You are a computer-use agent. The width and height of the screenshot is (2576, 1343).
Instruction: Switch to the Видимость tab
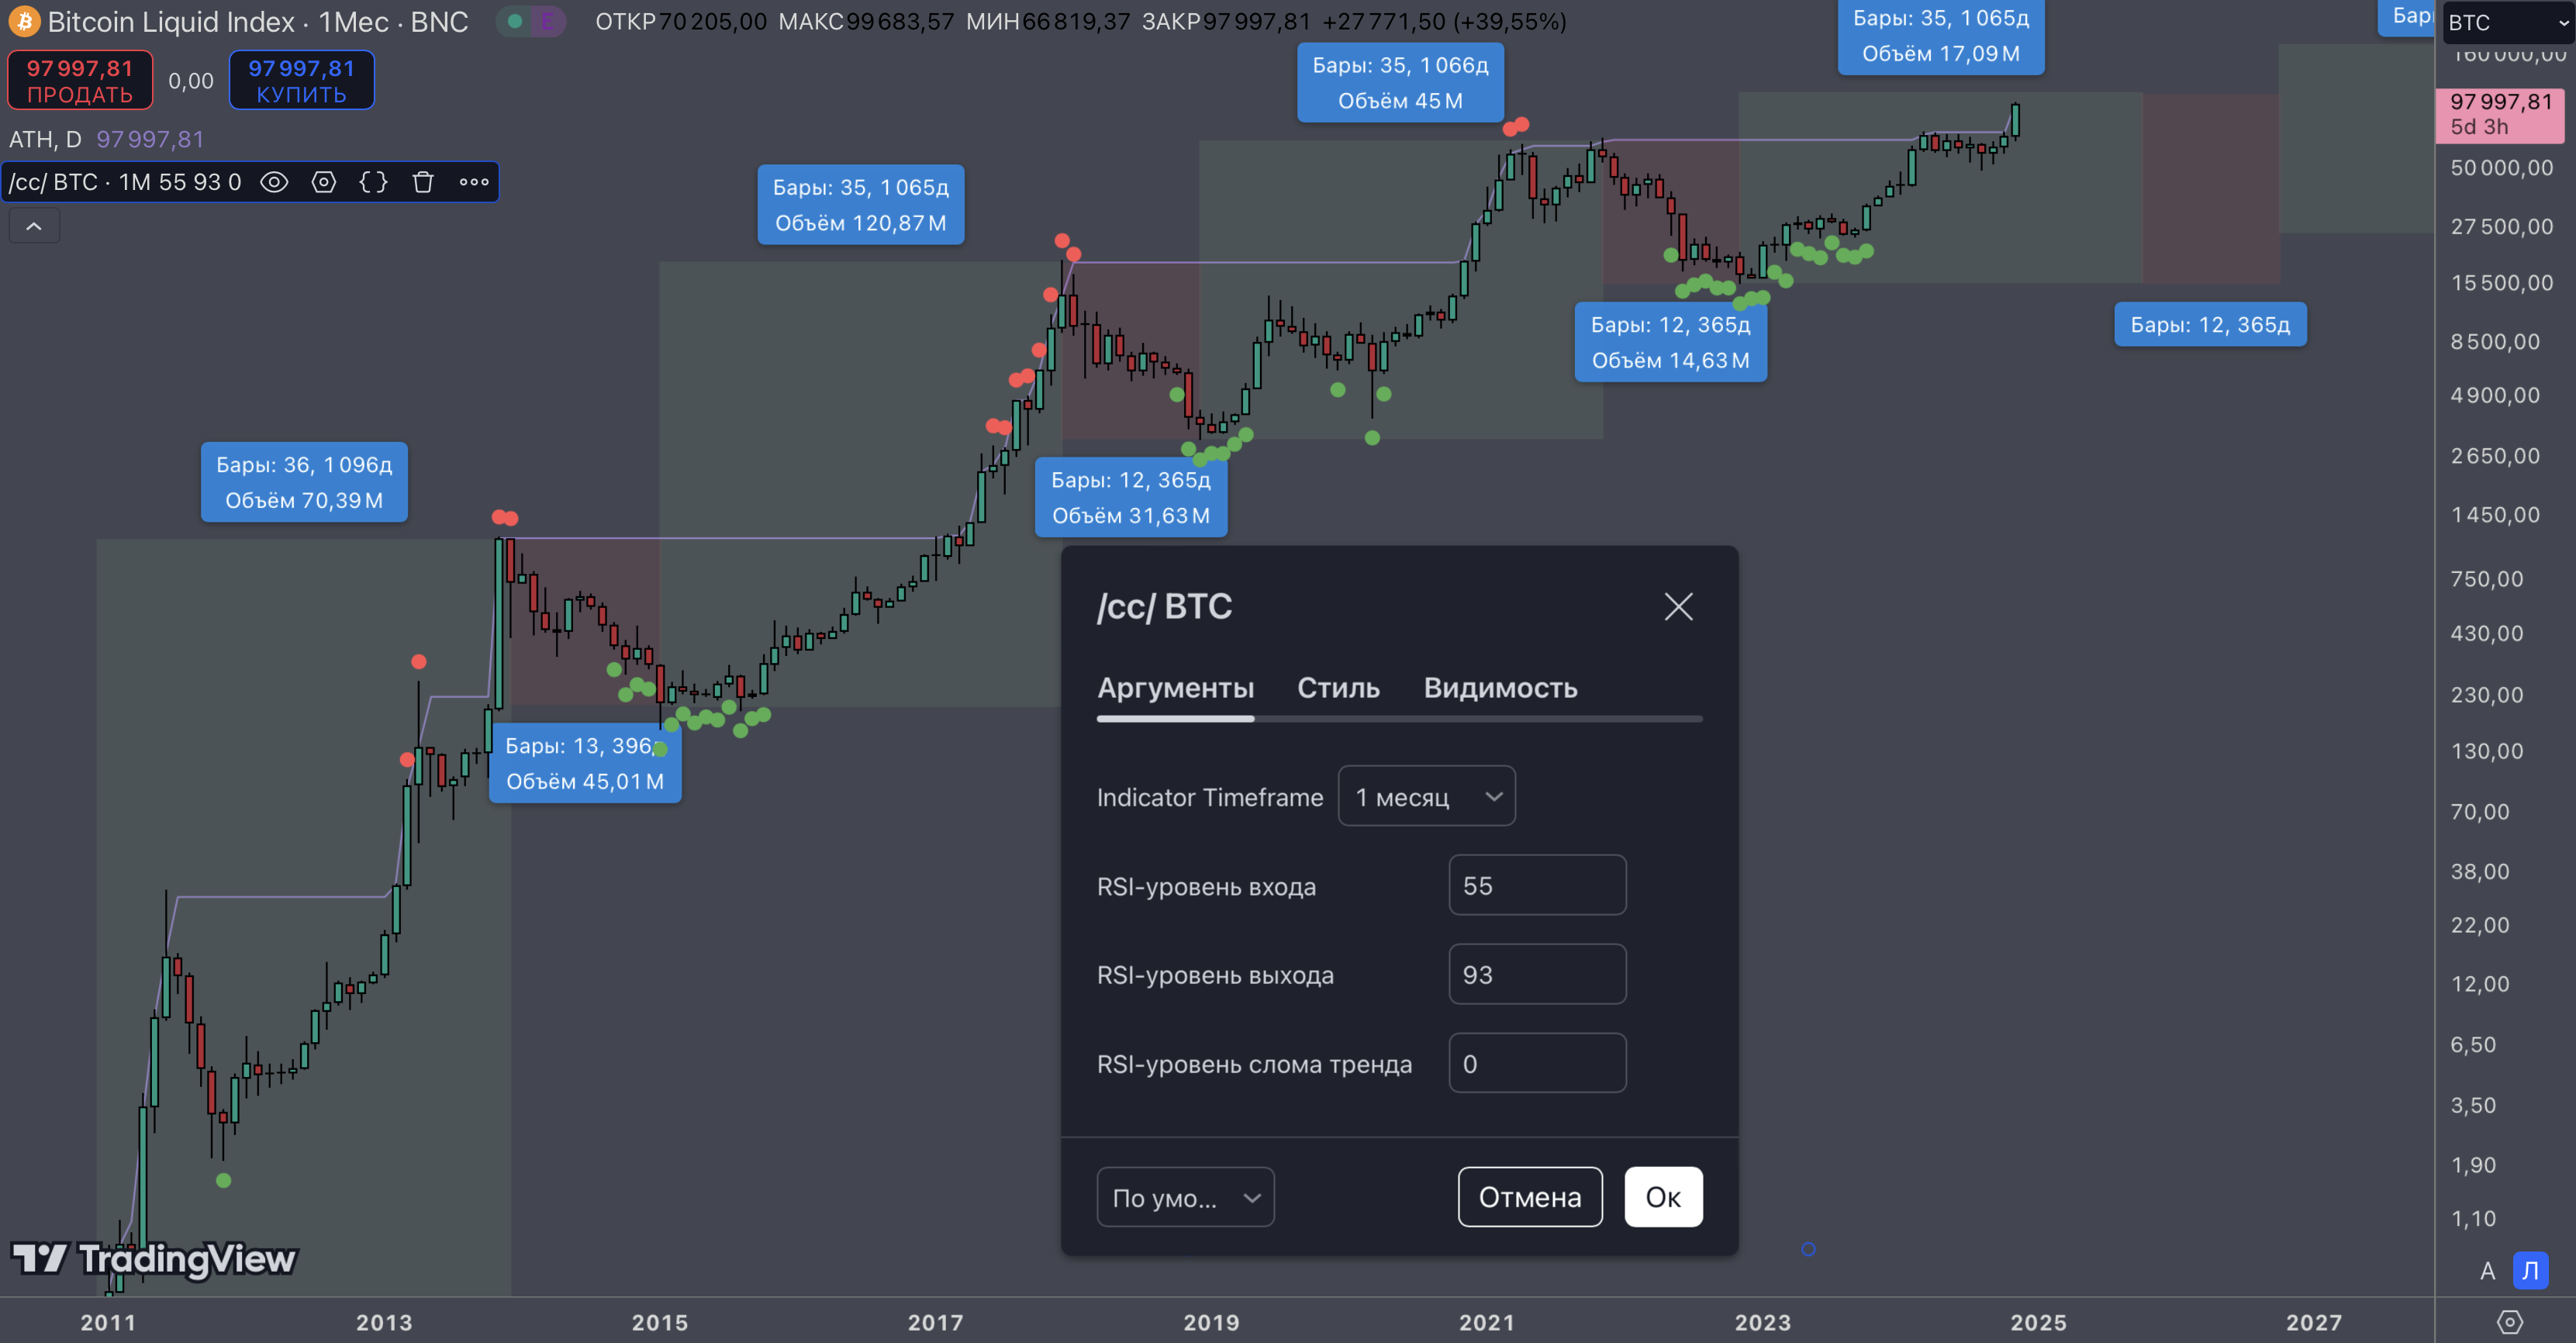click(x=1500, y=688)
